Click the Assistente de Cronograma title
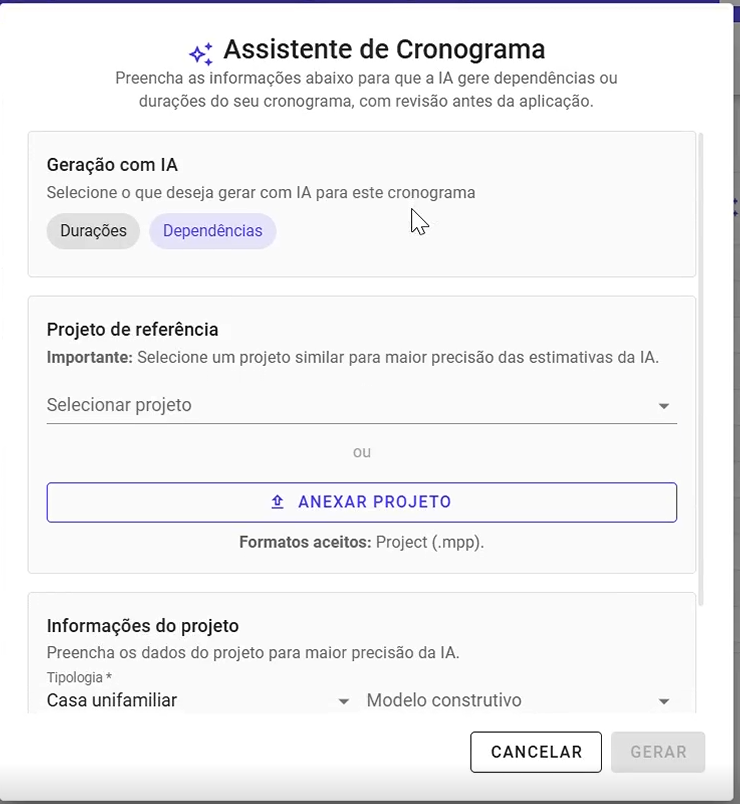Screen dimensions: 740x804 pyautogui.click(x=384, y=49)
